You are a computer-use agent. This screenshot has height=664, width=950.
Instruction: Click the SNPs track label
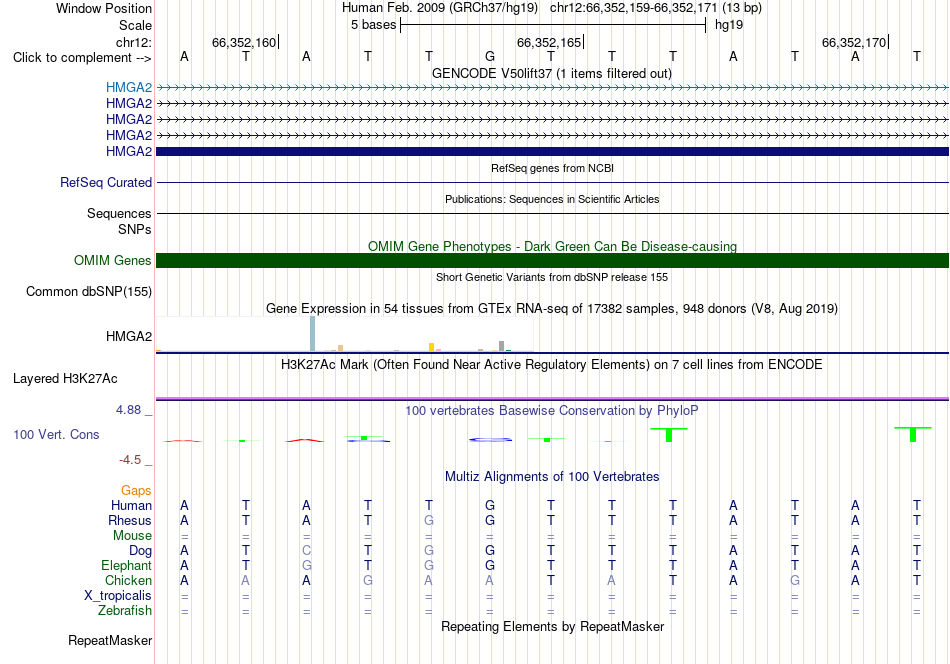point(135,230)
